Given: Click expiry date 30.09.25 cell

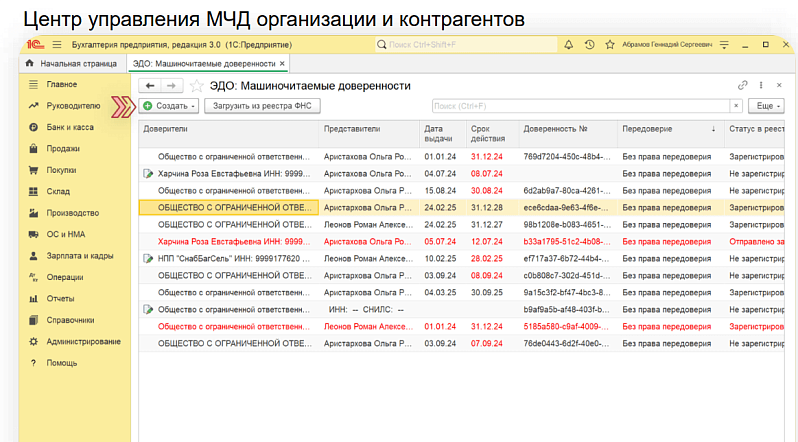Looking at the screenshot, I should (492, 293).
